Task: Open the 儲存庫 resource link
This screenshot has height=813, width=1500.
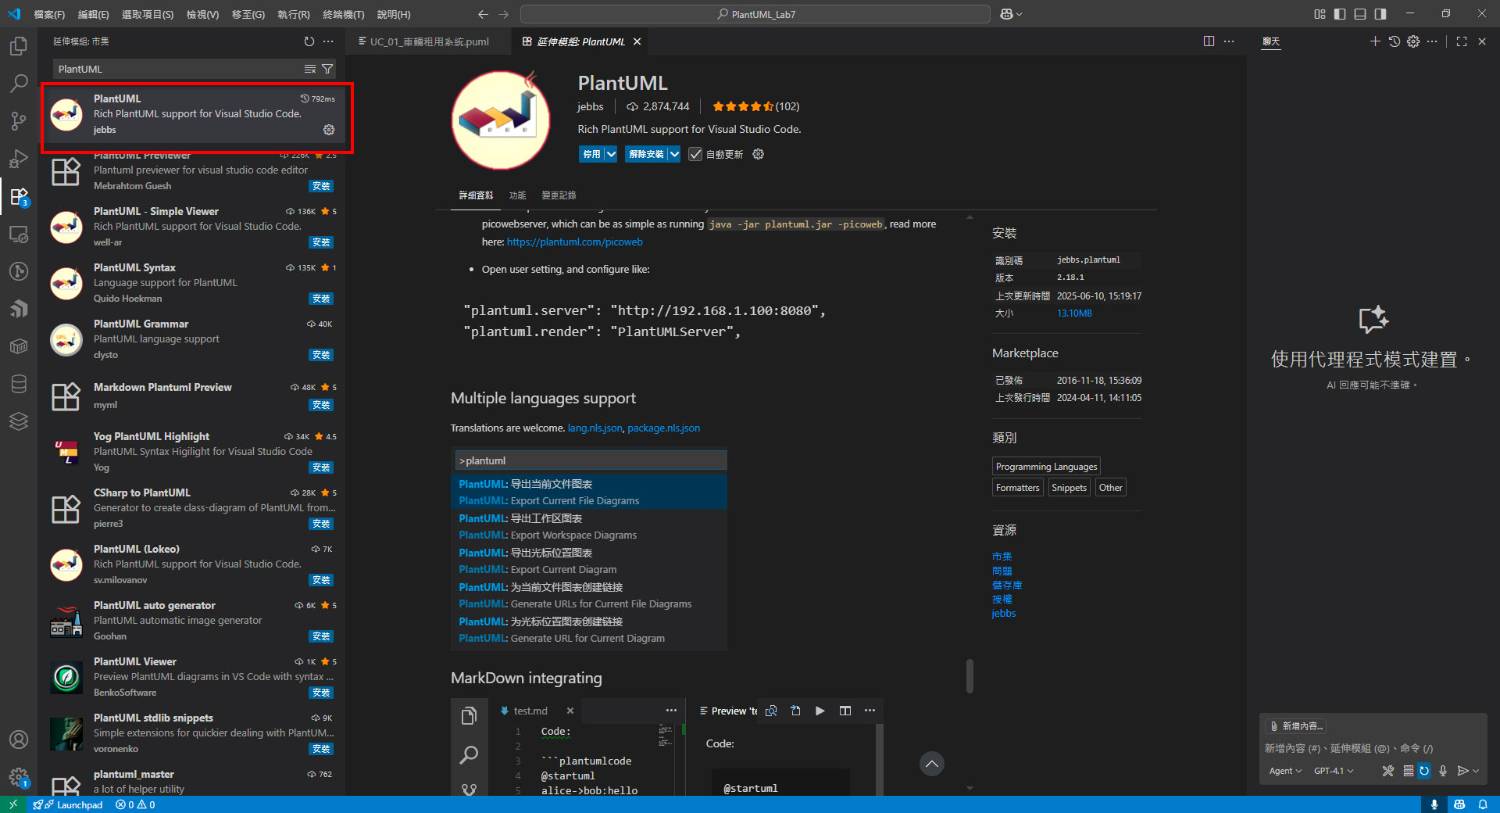Action: pos(1007,585)
